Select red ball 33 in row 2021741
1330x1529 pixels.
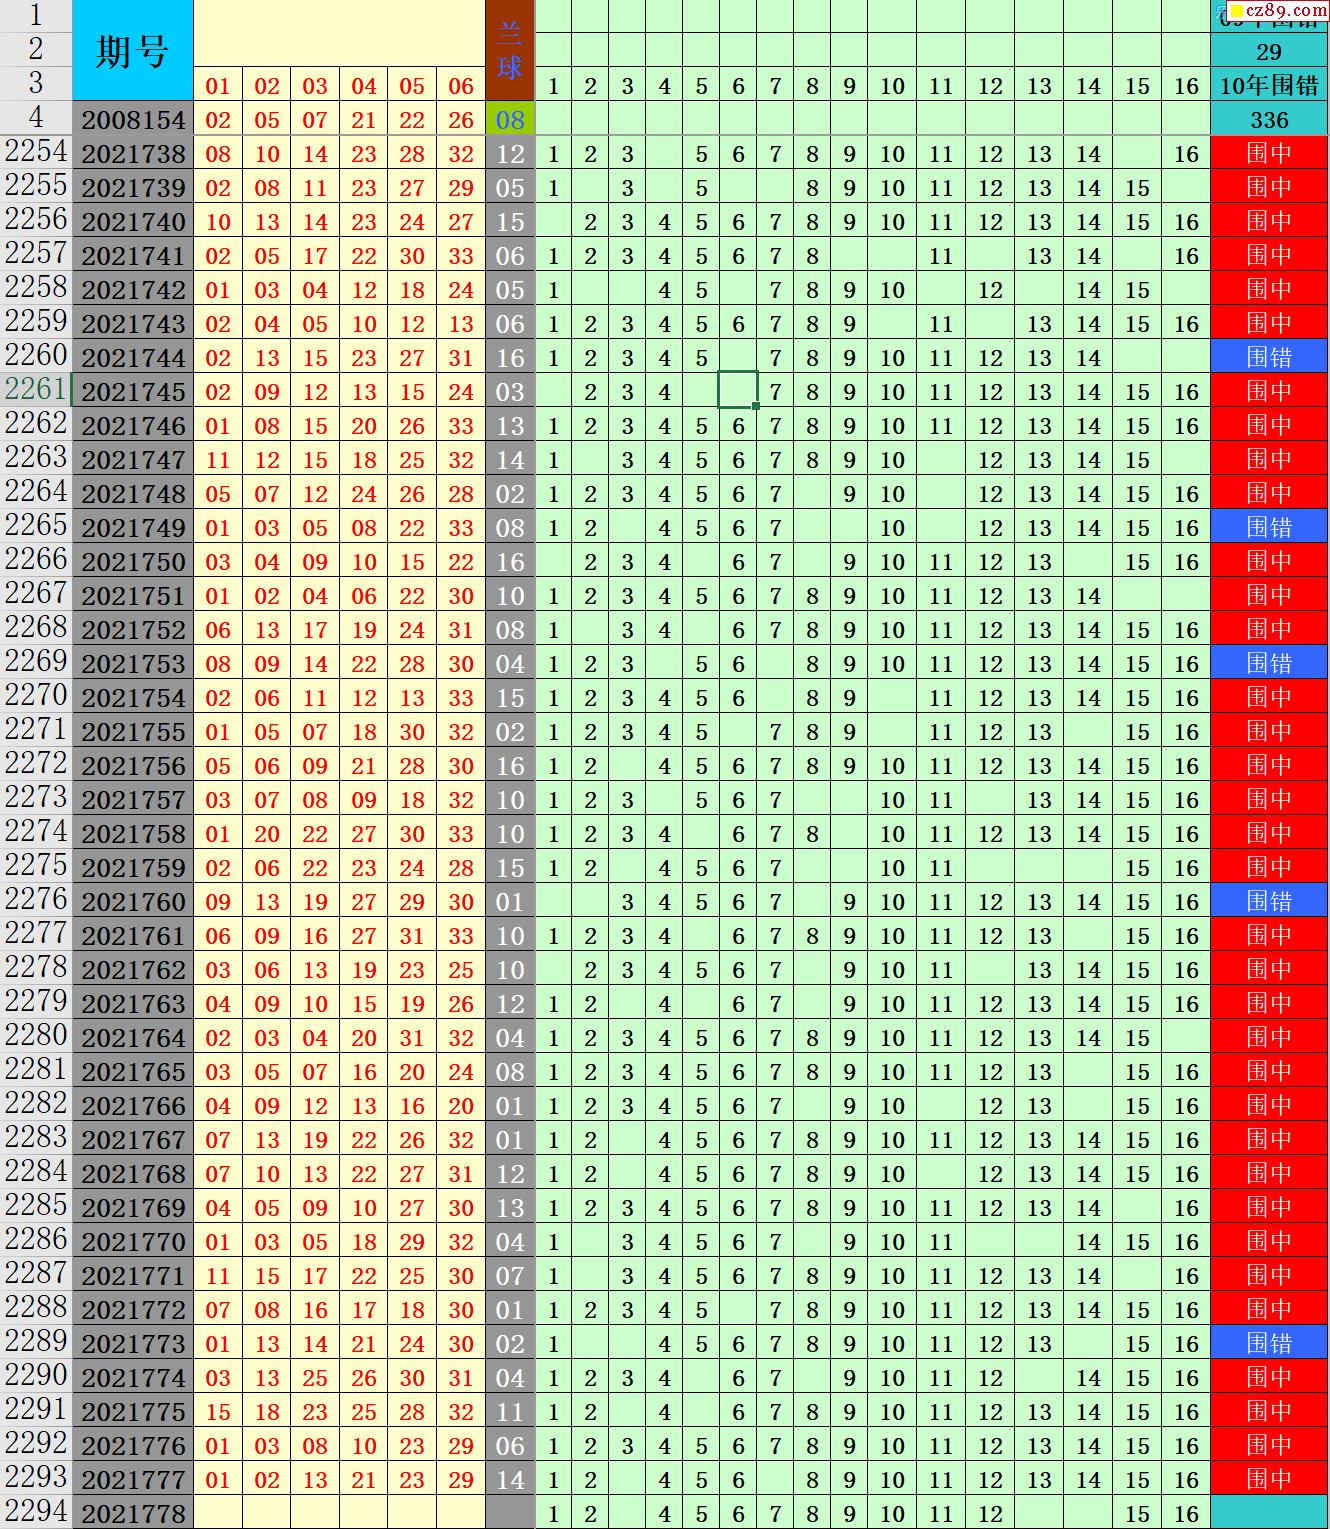click(x=461, y=255)
